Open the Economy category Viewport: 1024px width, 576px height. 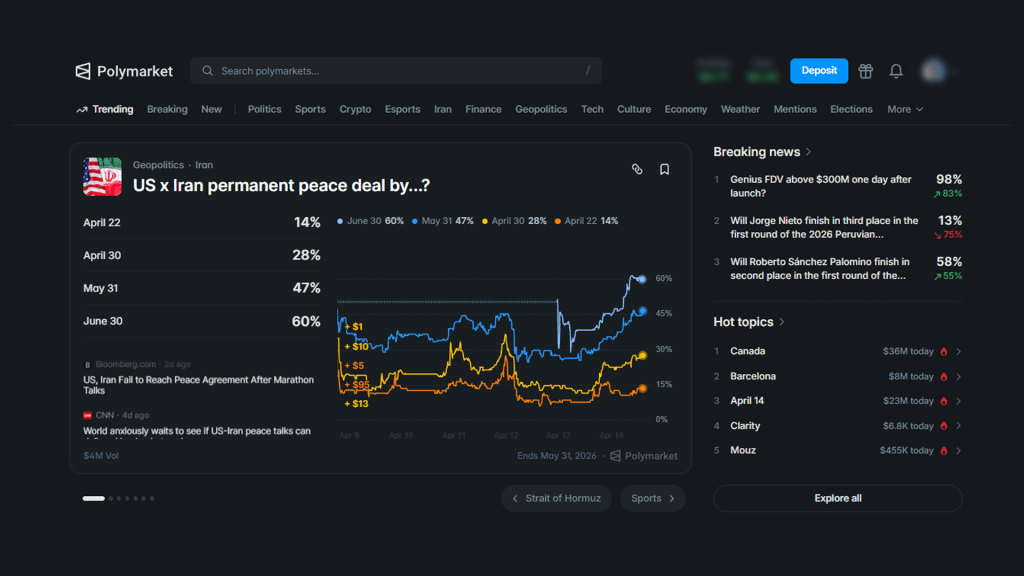point(686,109)
